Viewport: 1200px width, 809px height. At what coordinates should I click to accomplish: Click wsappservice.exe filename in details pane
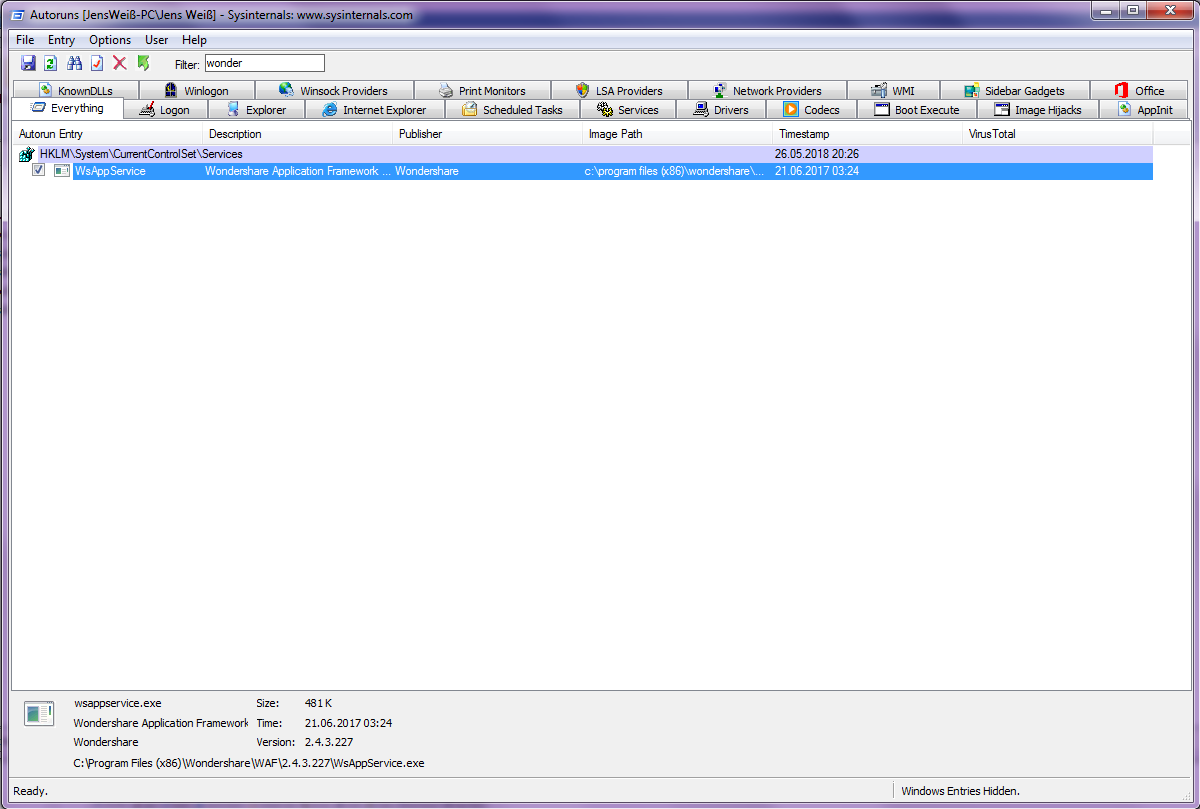click(x=117, y=703)
